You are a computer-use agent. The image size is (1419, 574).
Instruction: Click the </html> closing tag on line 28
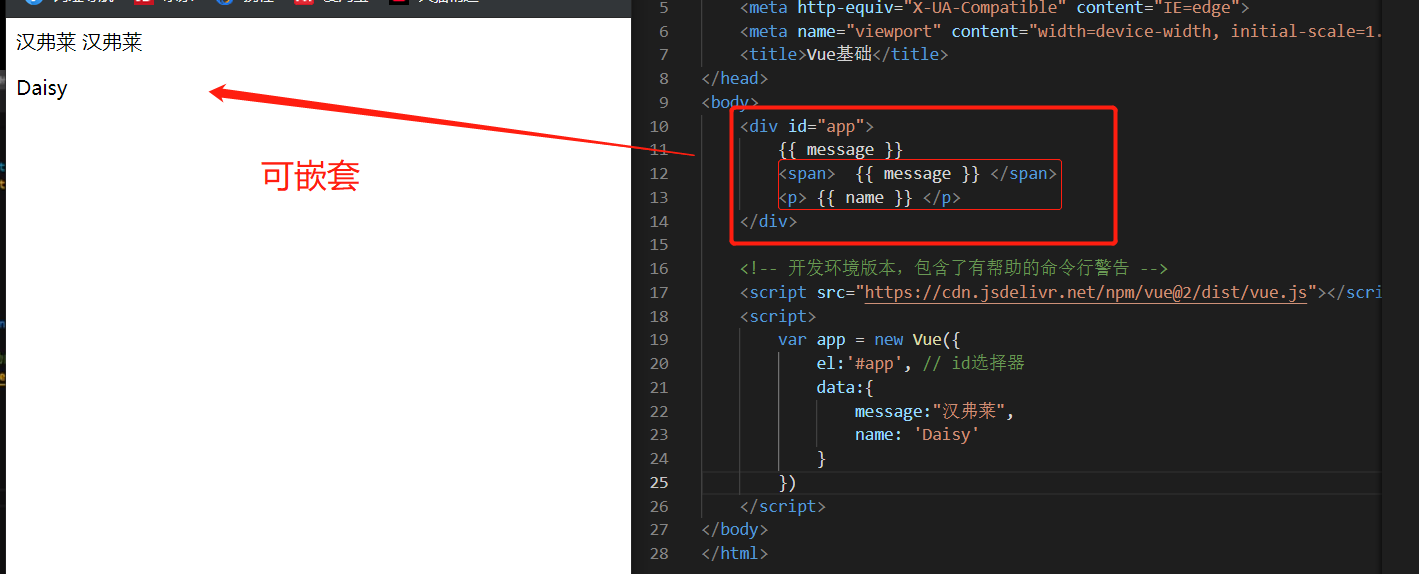735,554
